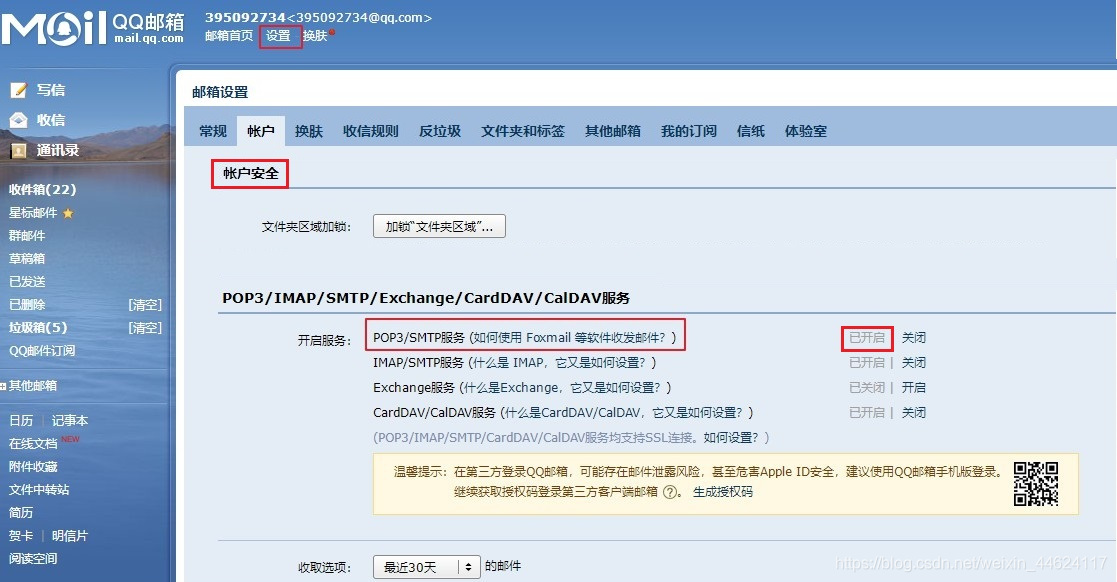Open help link 什么是Exchange，它又是如何设置？
The height and width of the screenshot is (582, 1117).
point(564,388)
